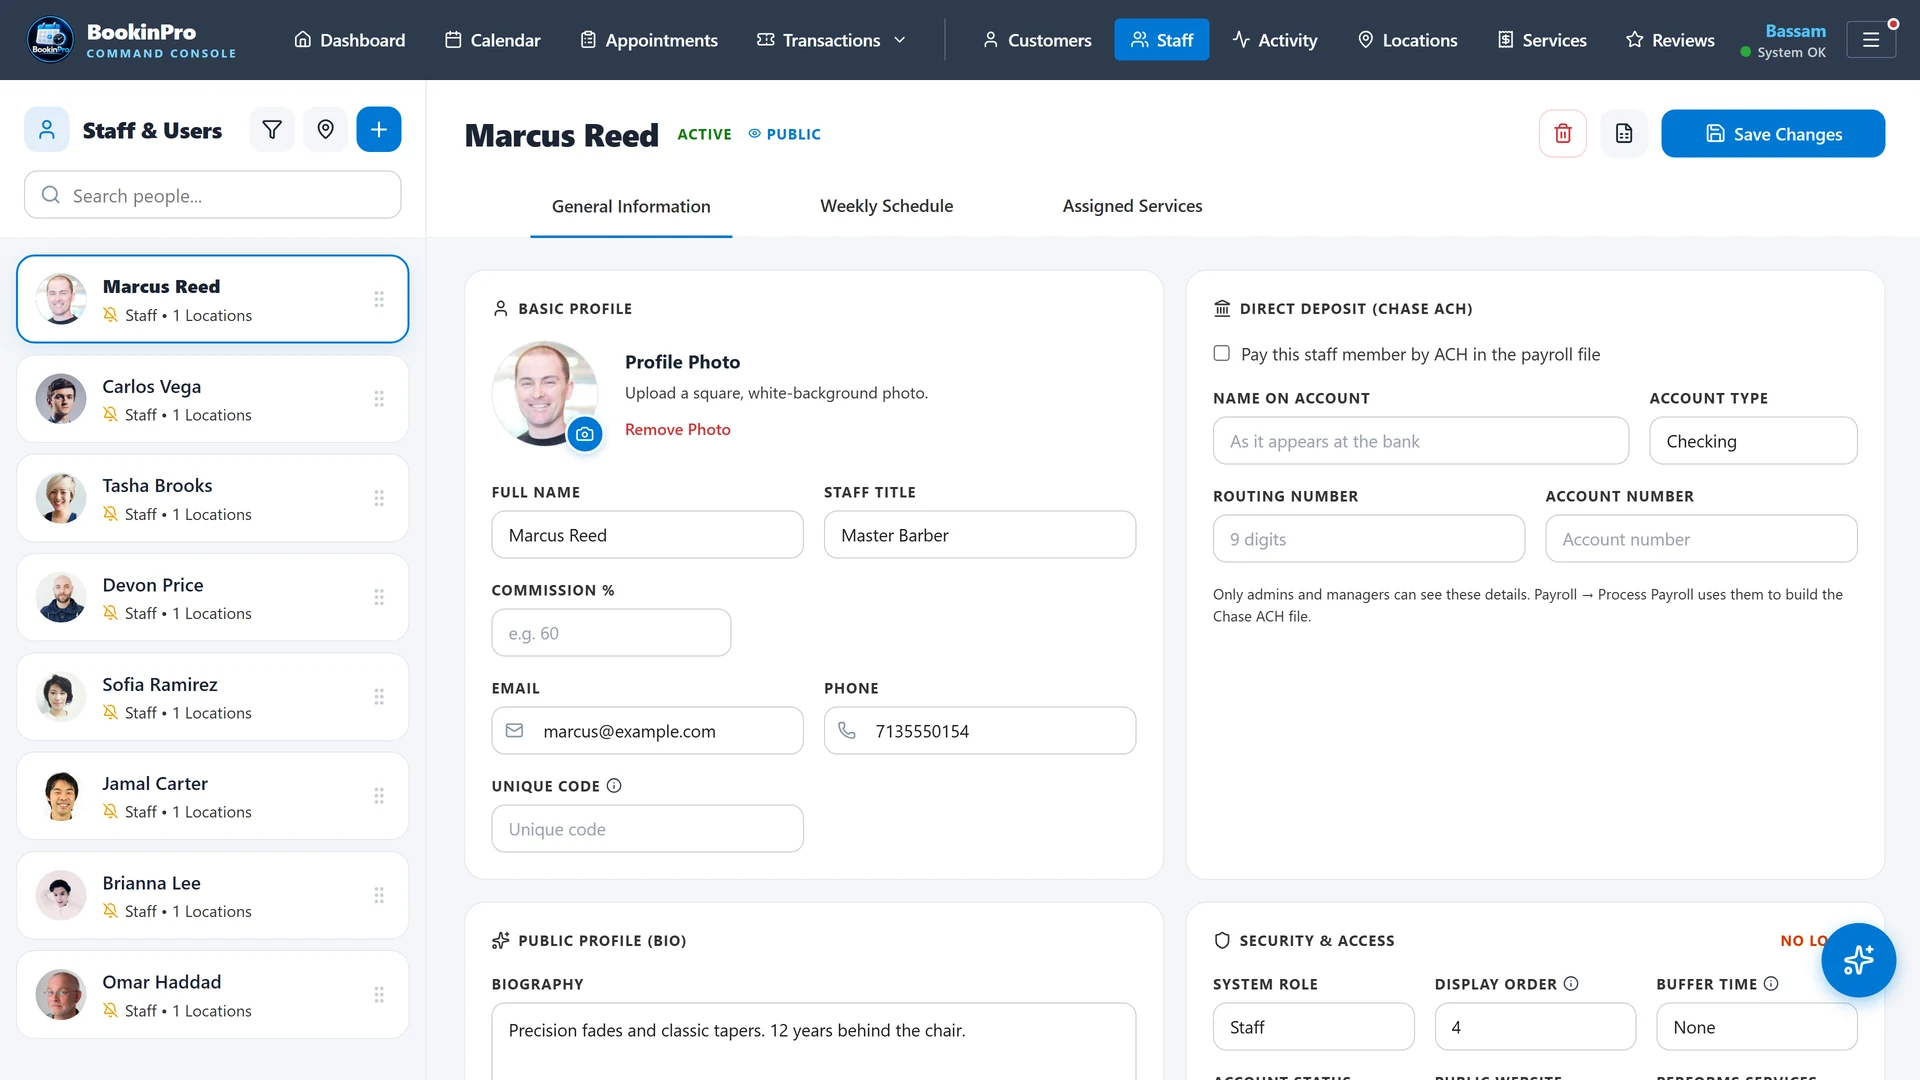
Task: Grab the drag handle on Marcus Reed card
Action: [379, 299]
